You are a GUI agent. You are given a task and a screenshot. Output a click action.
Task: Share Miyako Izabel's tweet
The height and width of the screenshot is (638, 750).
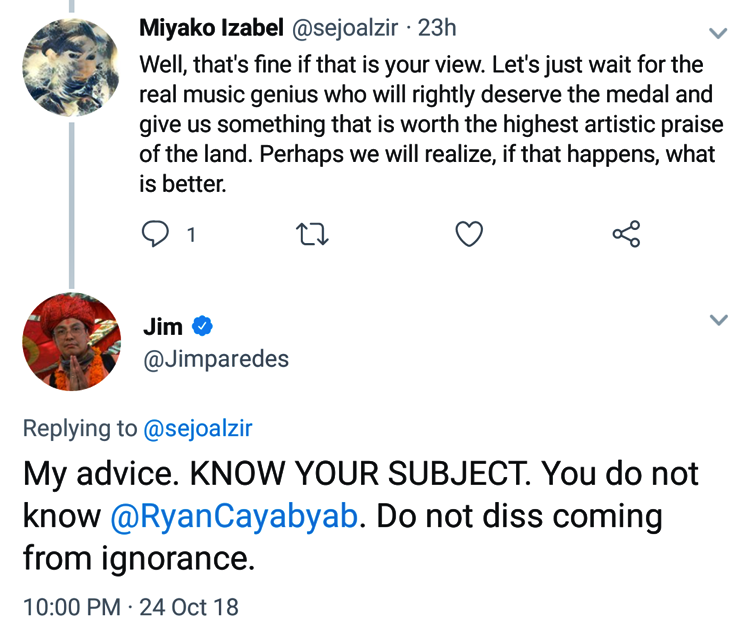[x=626, y=234]
